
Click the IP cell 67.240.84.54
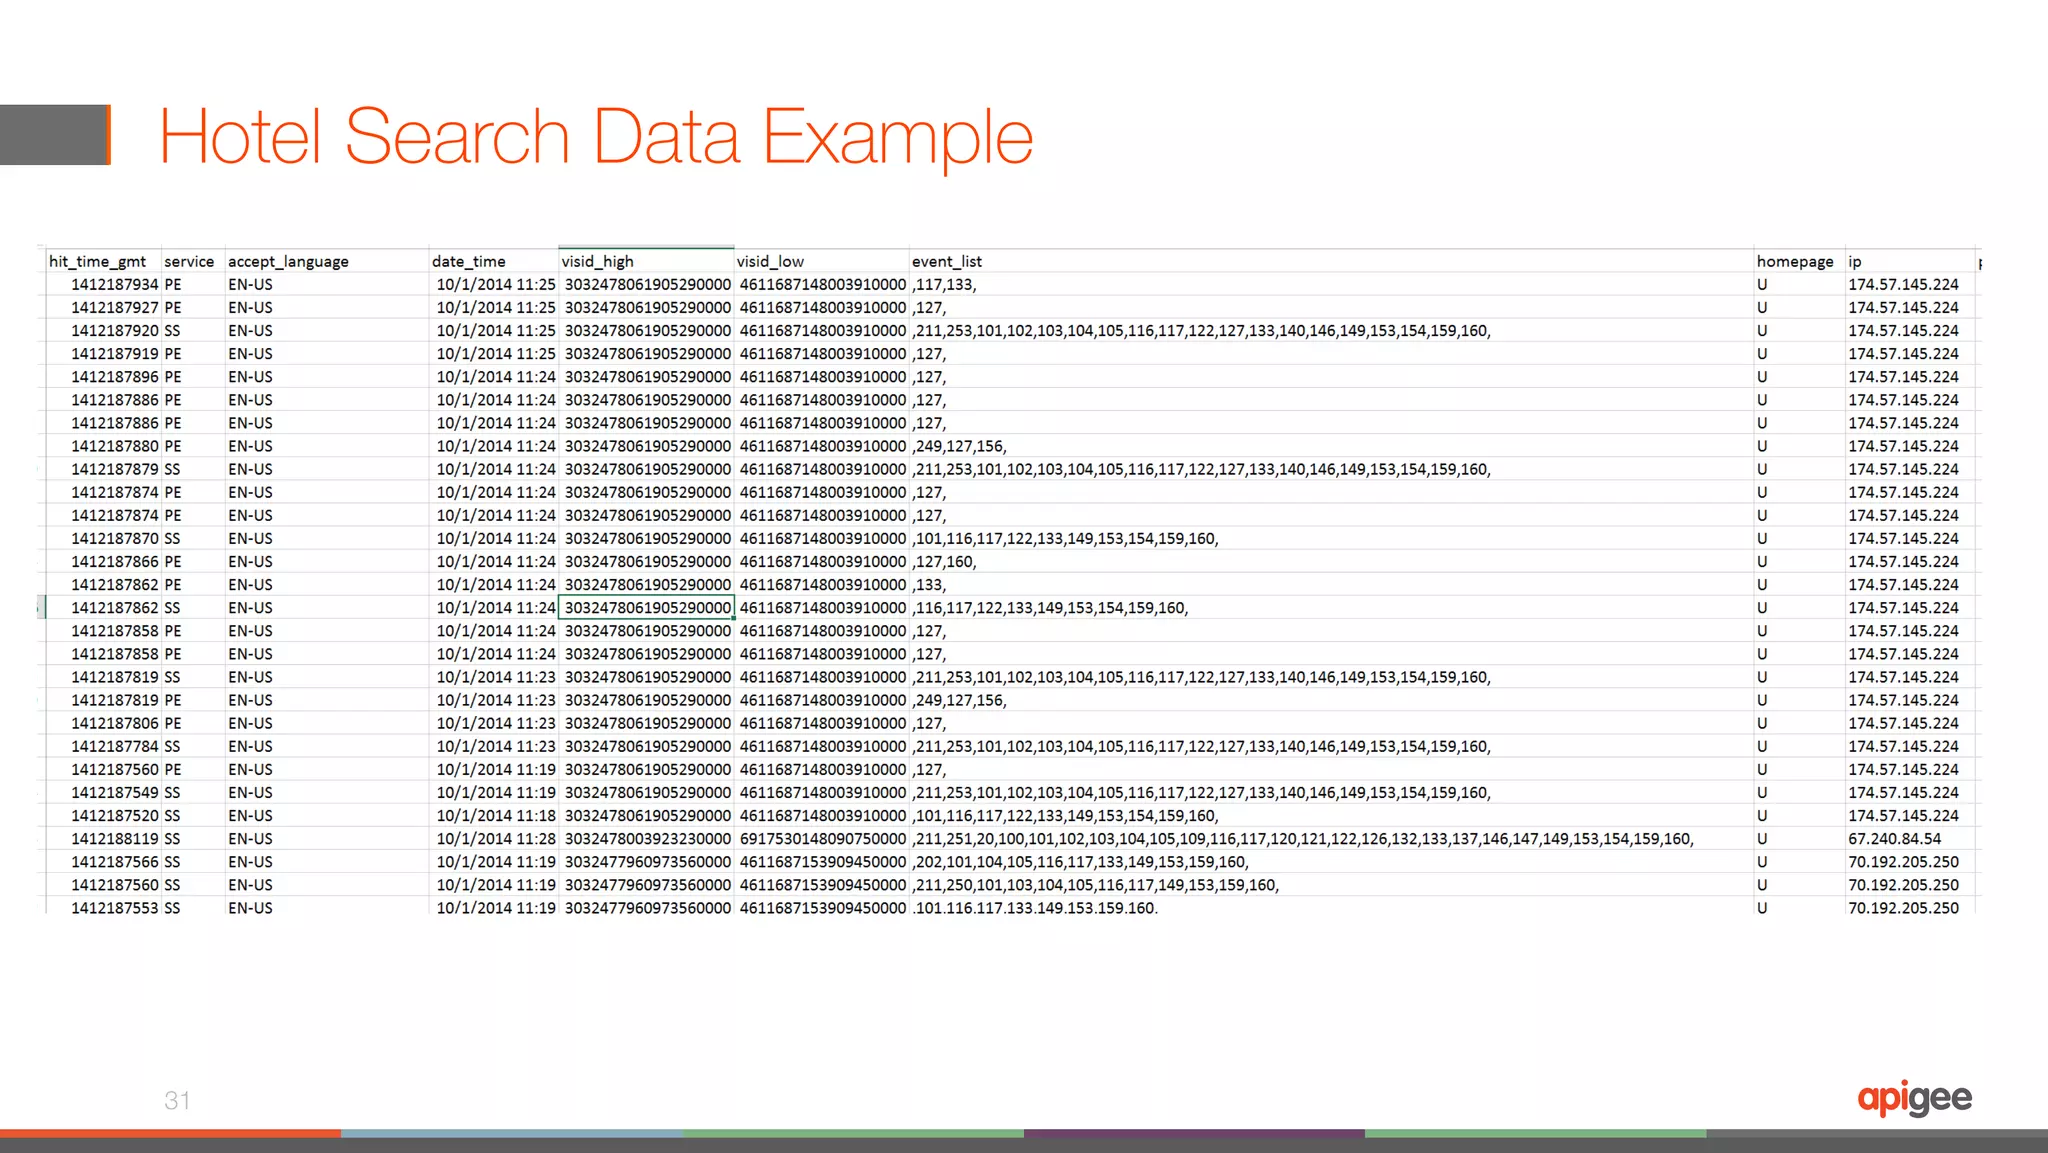pyautogui.click(x=1910, y=838)
